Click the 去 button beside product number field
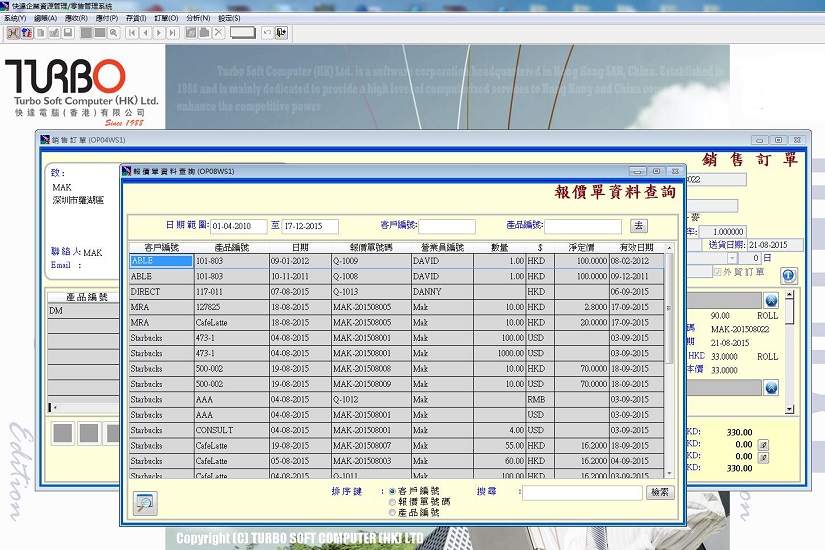 point(639,226)
